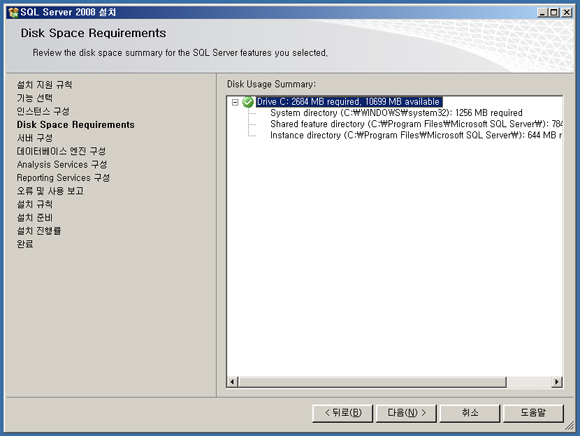Screen dimensions: 580x436
Task: Click the 데이터베이스 엔진 구성 step
Action: pyautogui.click(x=61, y=151)
